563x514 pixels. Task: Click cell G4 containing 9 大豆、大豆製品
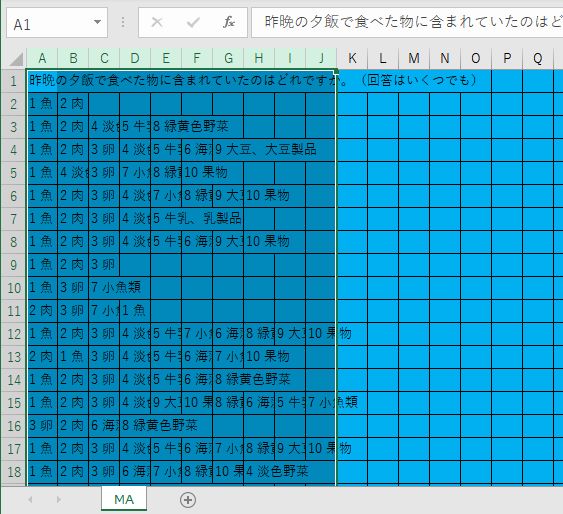tap(228, 150)
